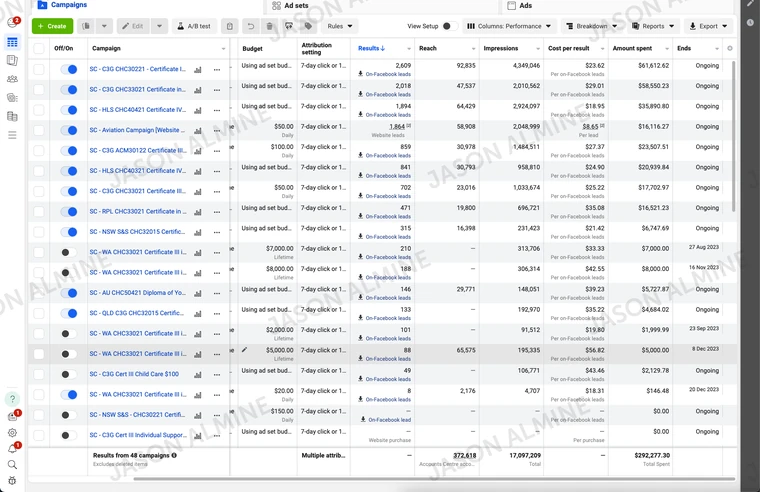The height and width of the screenshot is (492, 760).
Task: Open the audiences people icon in sidebar
Action: (13, 79)
